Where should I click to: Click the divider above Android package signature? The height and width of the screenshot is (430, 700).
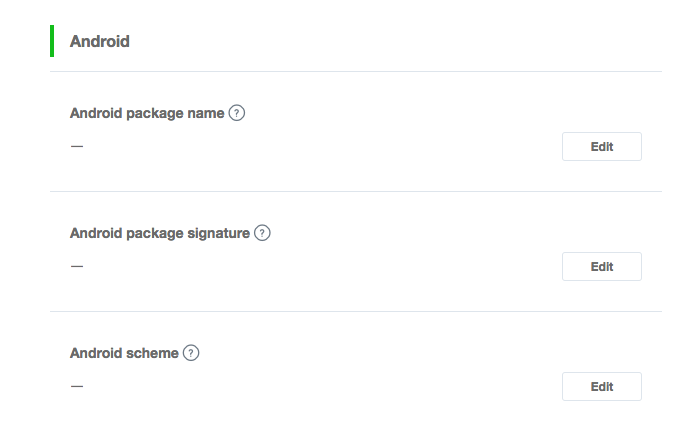point(356,192)
